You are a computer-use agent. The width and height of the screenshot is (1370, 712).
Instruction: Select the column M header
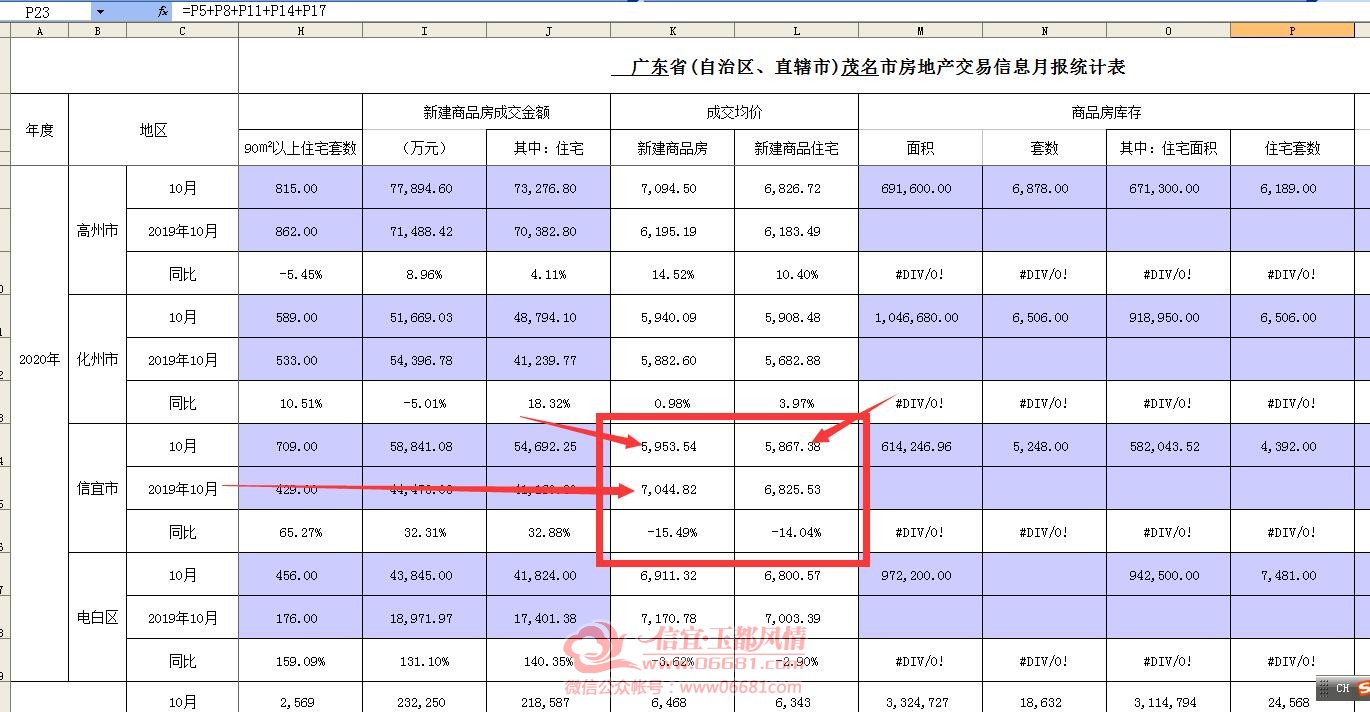click(920, 30)
